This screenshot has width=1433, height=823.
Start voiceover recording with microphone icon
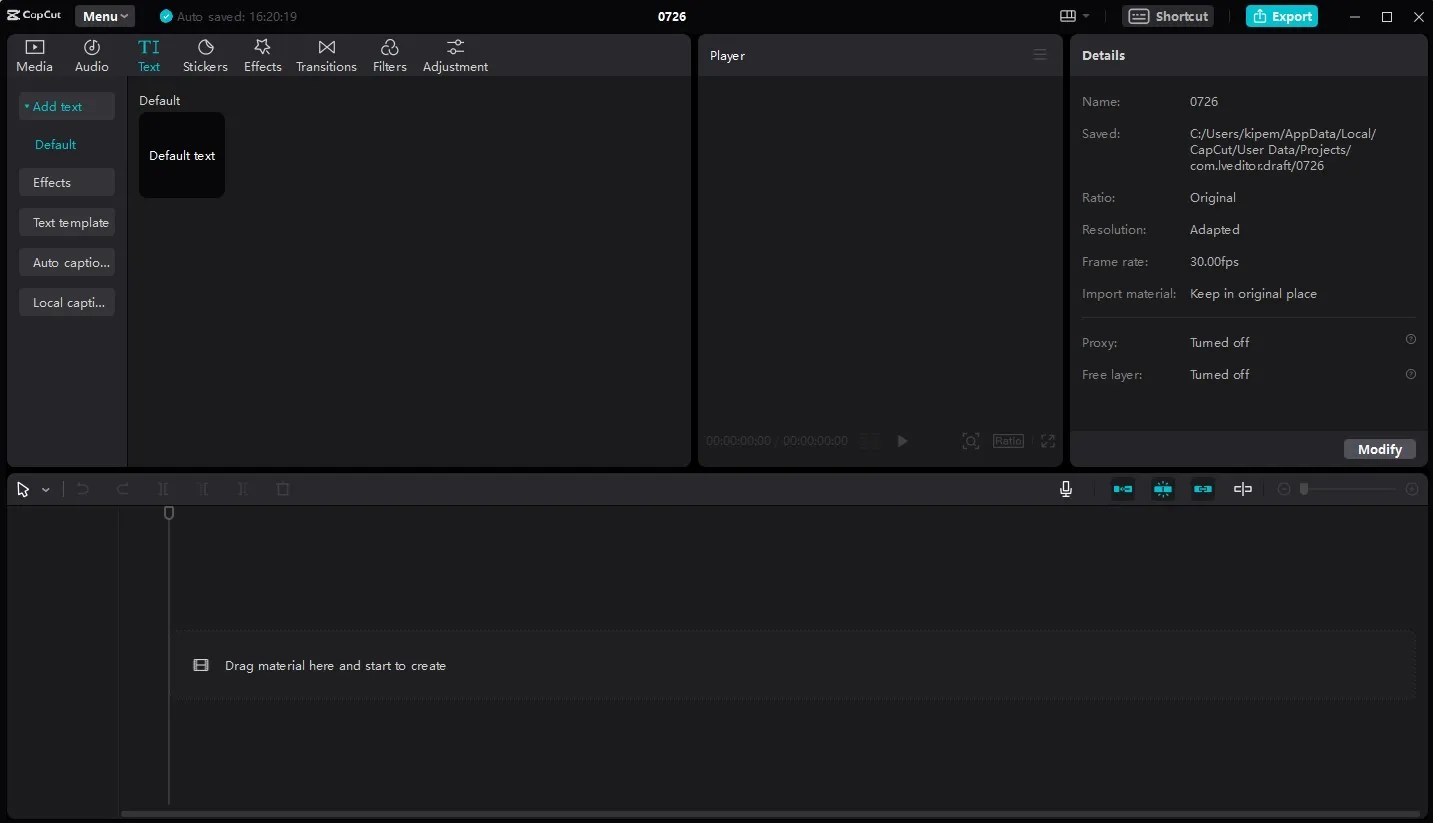click(1066, 489)
